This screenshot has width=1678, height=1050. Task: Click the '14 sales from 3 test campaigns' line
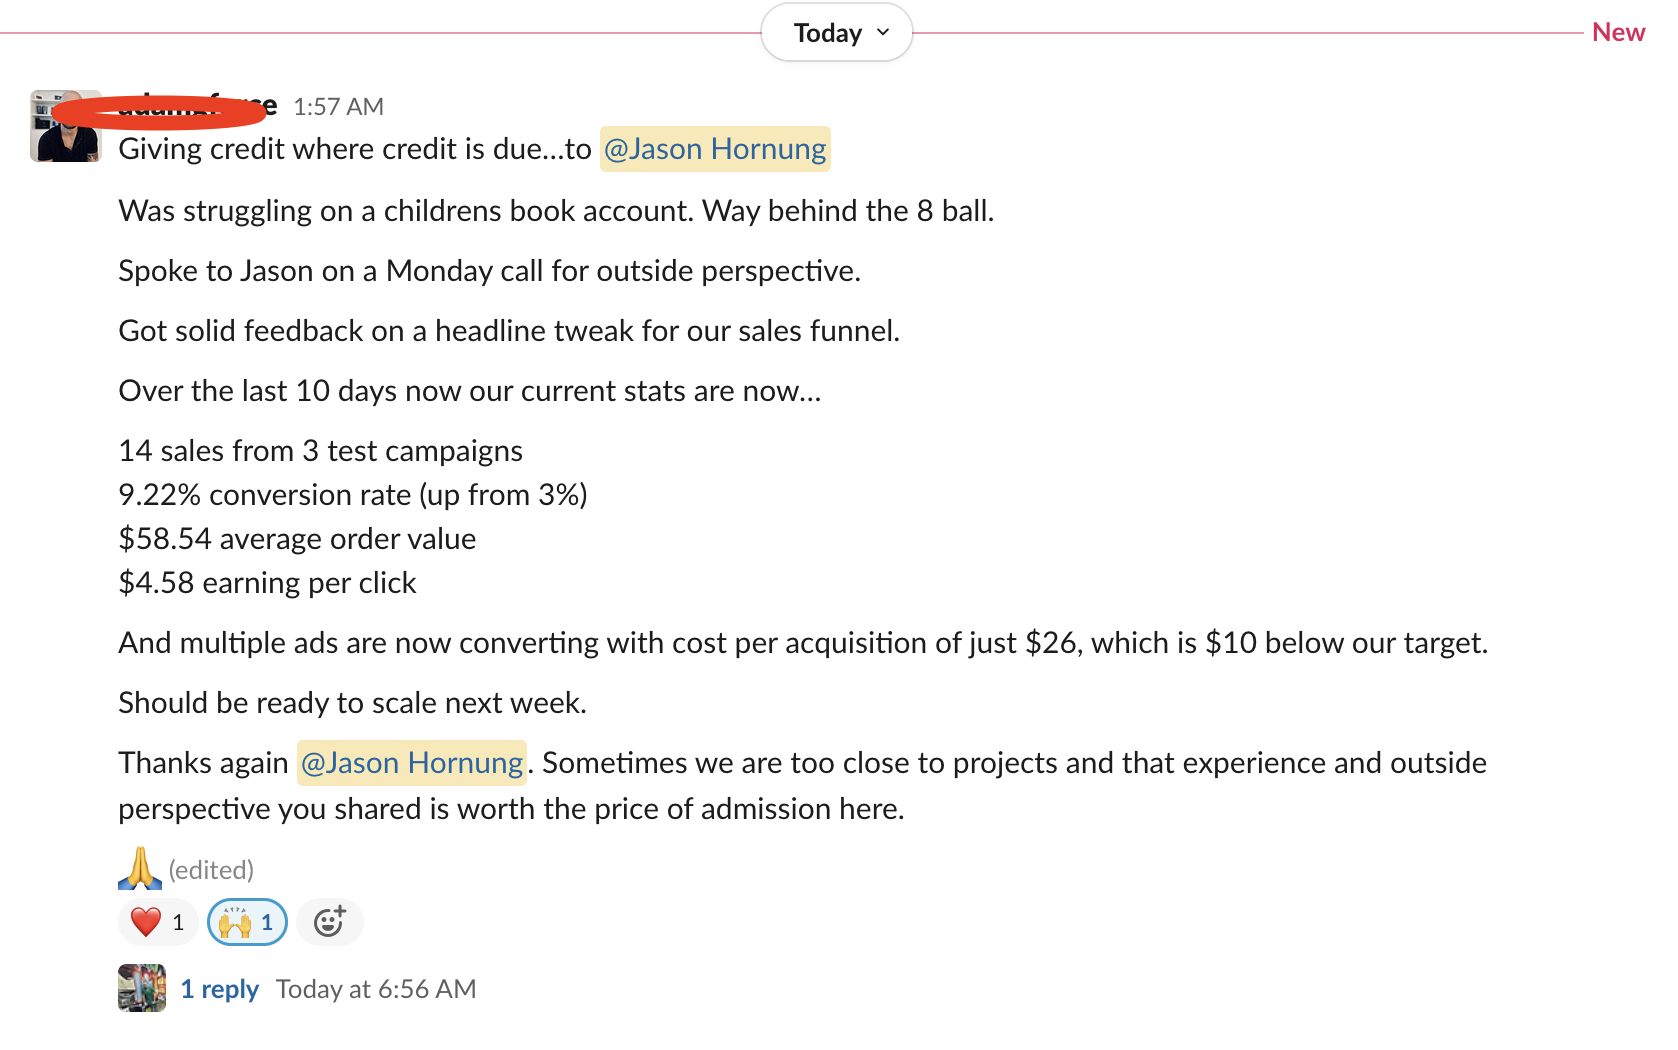320,451
